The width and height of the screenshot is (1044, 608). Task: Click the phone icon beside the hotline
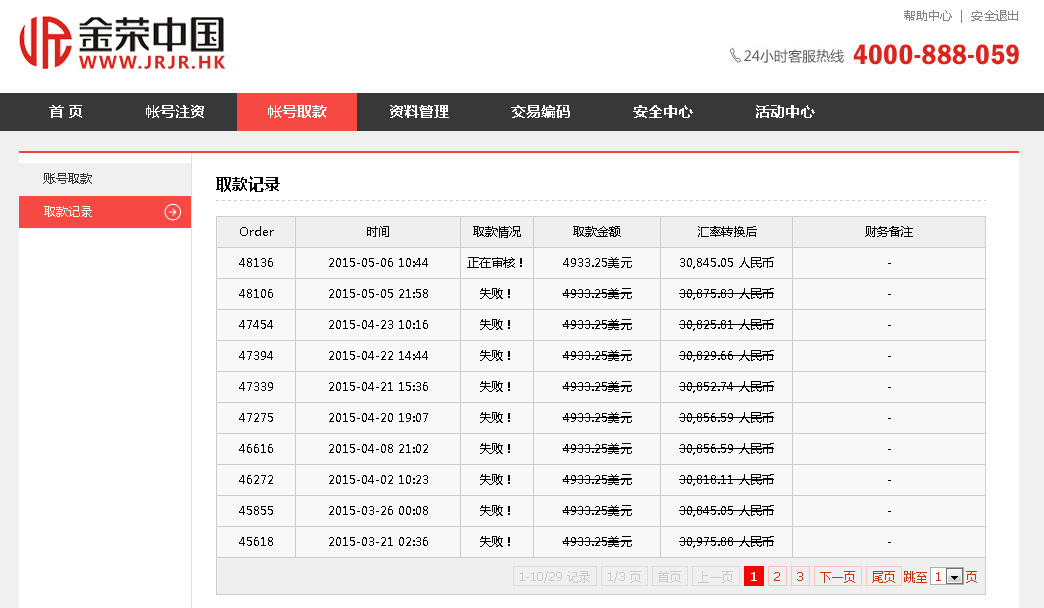coord(735,55)
